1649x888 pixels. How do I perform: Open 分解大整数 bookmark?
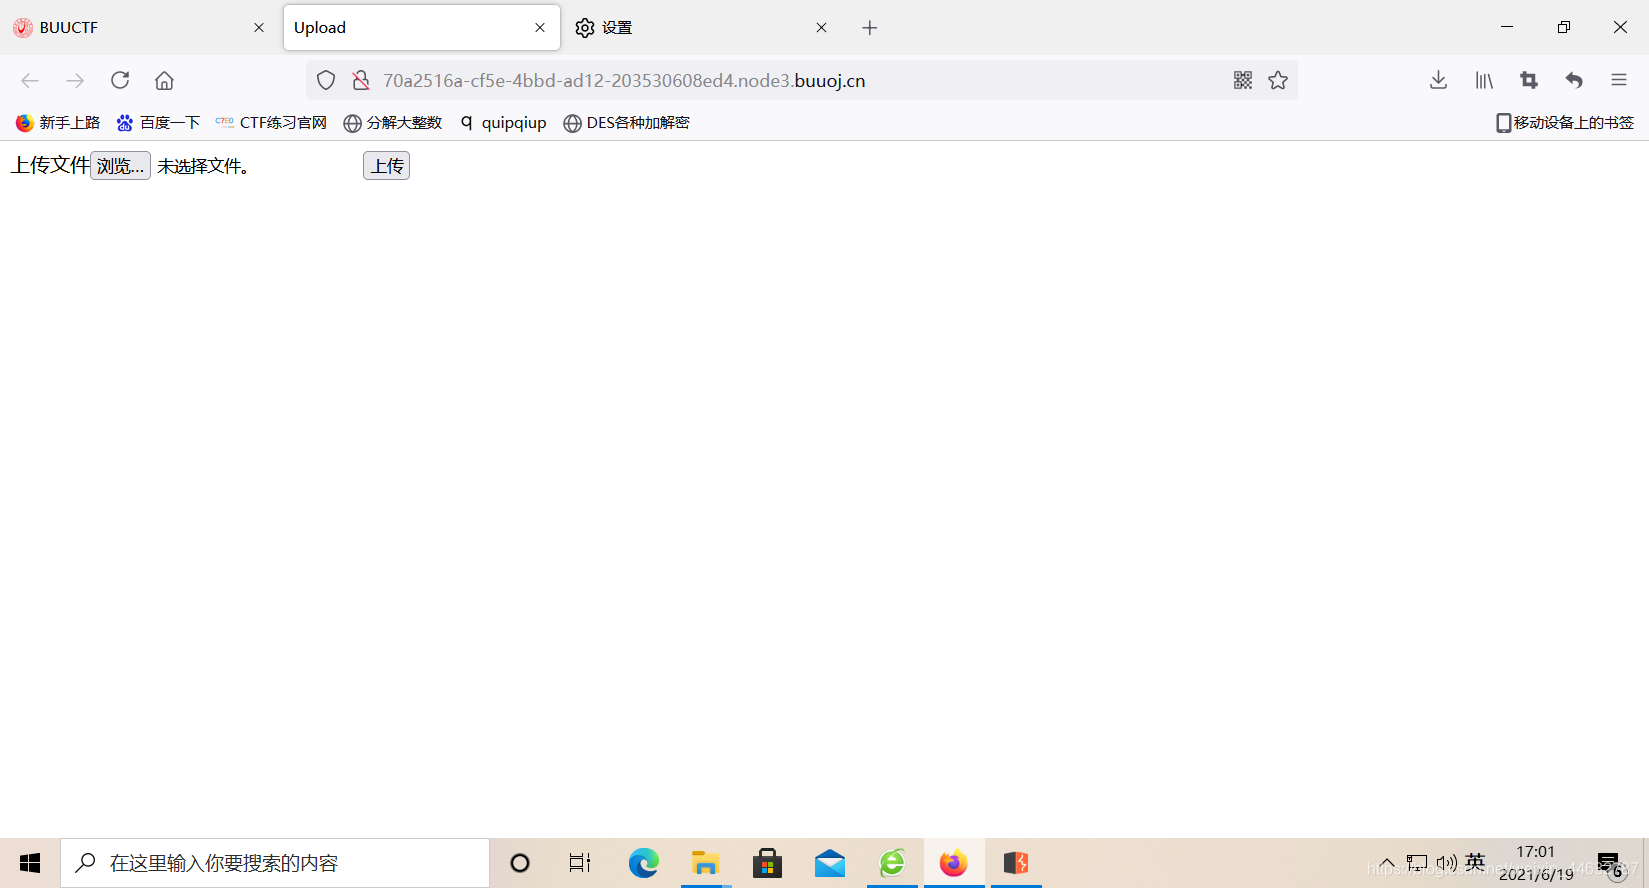(x=392, y=123)
